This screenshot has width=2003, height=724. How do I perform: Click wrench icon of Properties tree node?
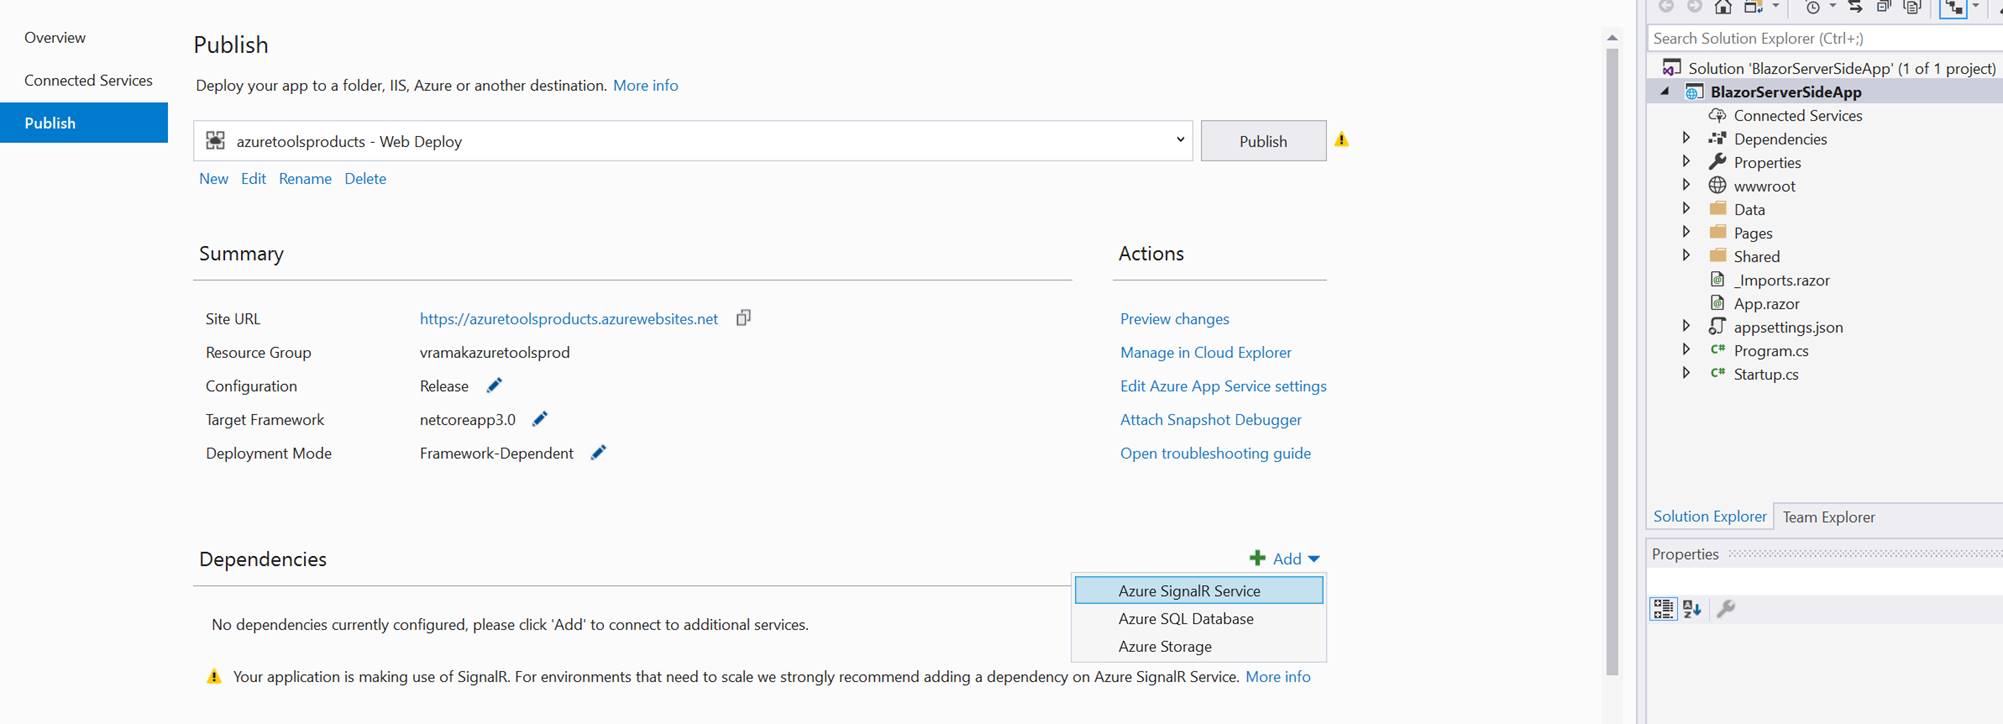pos(1717,161)
